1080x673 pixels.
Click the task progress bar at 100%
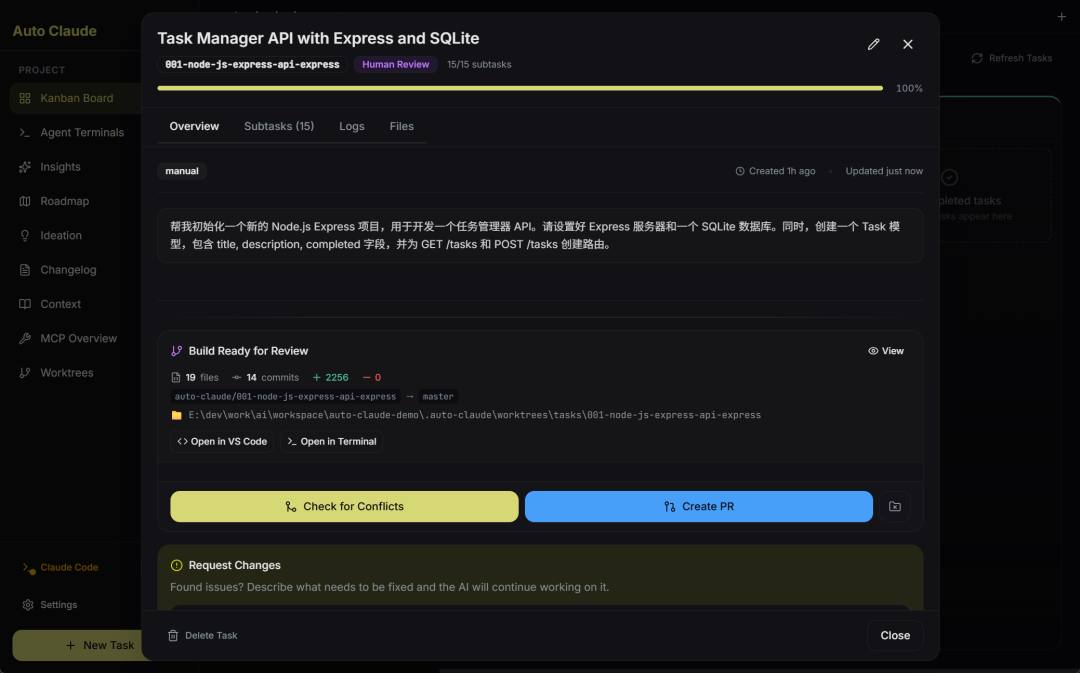pos(520,88)
